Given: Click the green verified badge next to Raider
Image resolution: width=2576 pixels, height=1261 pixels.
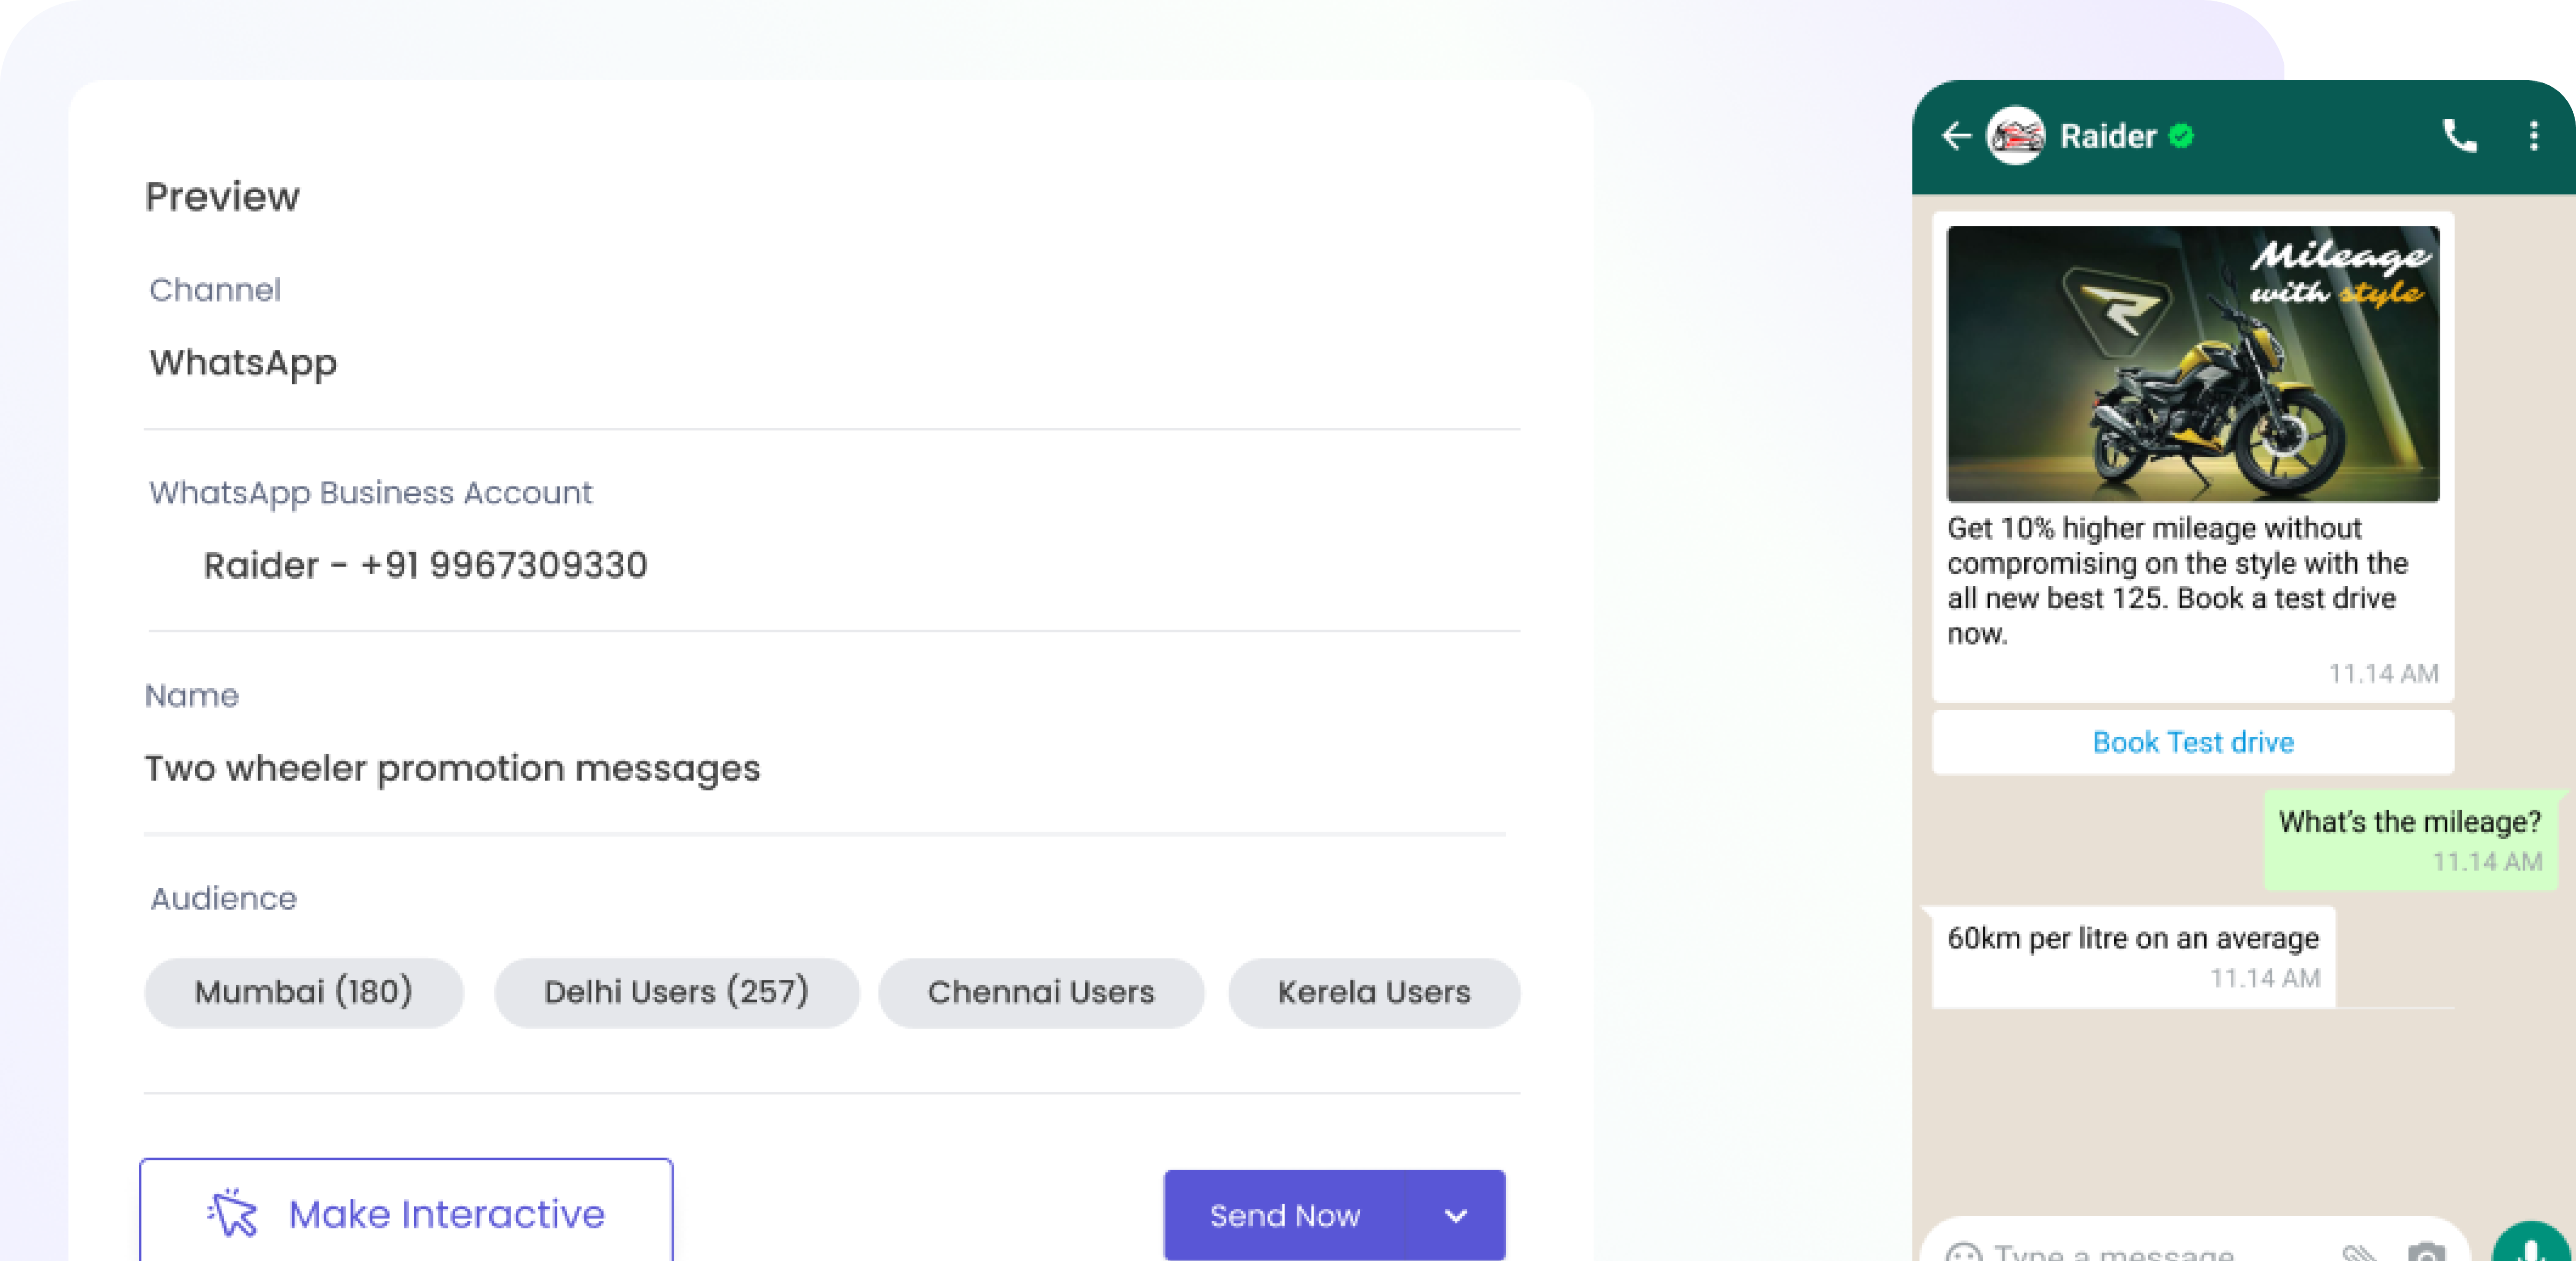Looking at the screenshot, I should [2182, 136].
